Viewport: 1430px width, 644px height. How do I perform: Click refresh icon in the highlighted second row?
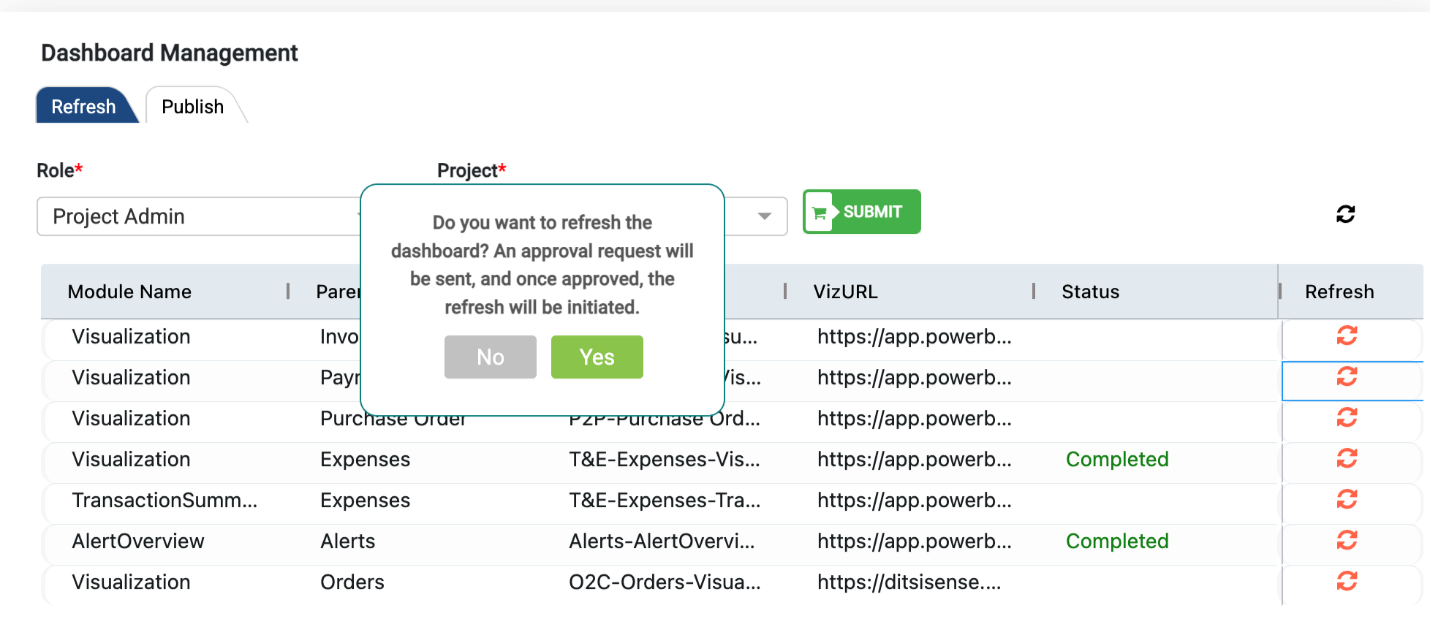pos(1347,377)
